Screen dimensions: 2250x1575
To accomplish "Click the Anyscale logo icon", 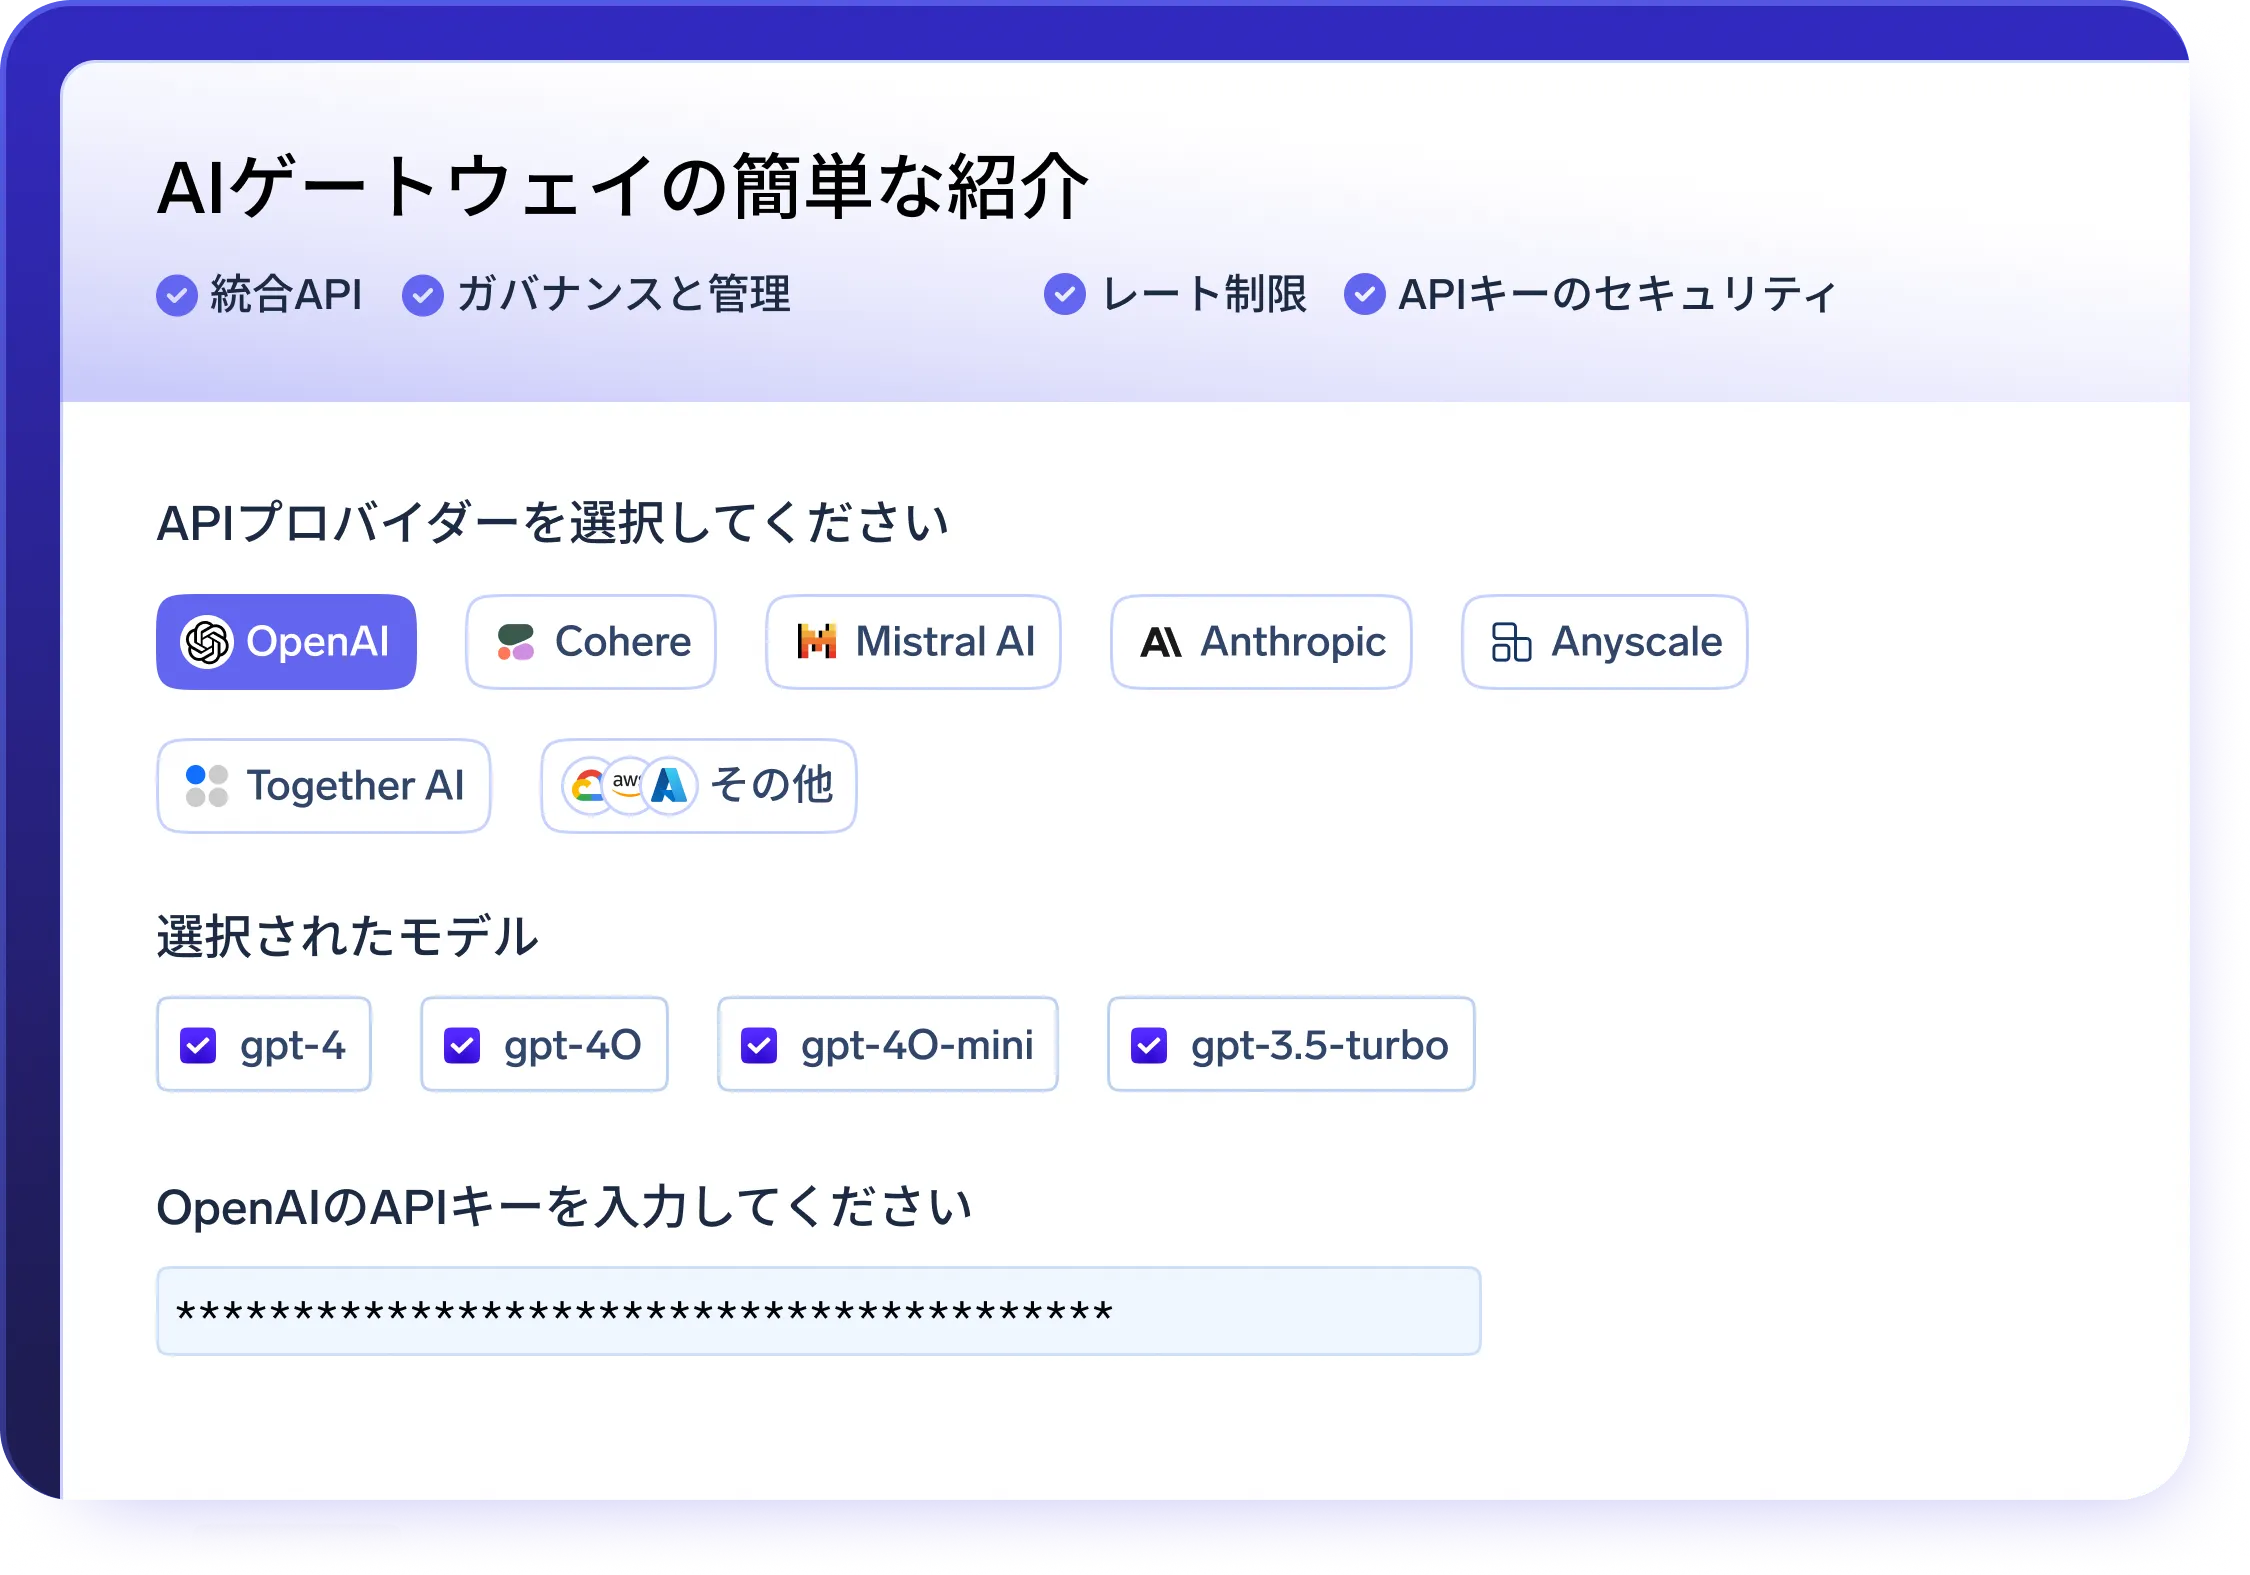I will [x=1511, y=642].
